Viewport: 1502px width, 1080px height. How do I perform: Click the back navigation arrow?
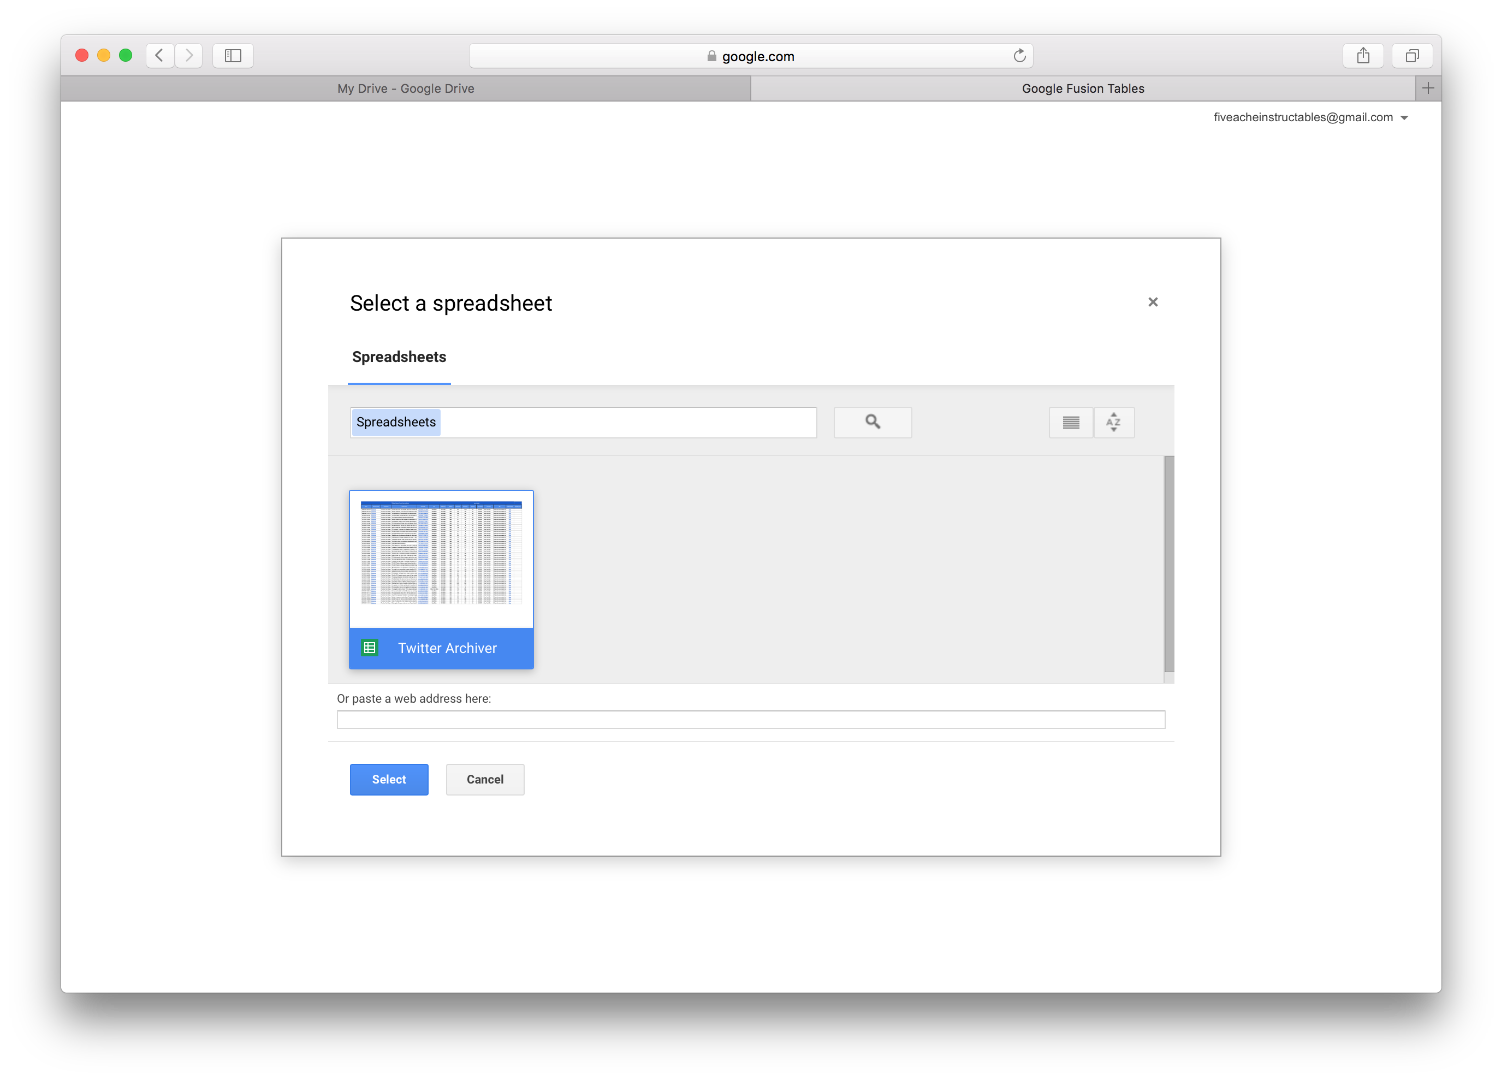(159, 55)
